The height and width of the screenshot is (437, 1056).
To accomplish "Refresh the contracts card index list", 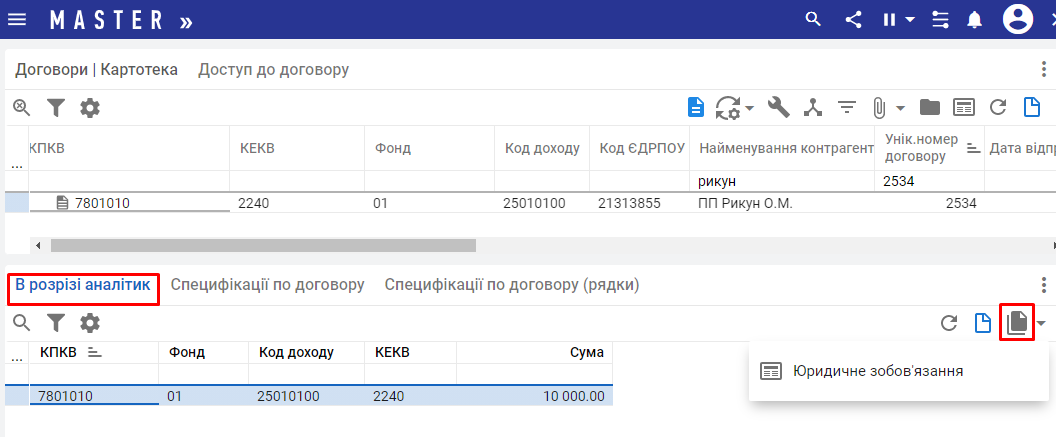I will point(997,107).
